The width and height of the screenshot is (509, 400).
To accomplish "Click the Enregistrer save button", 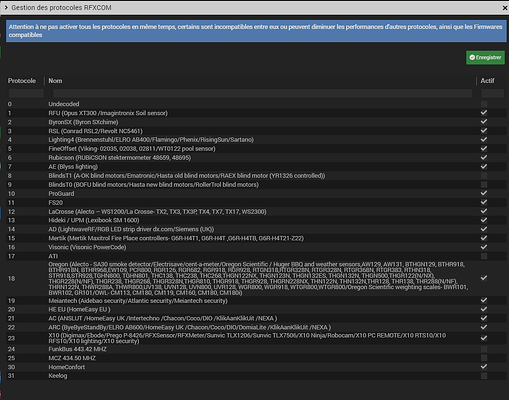I will click(485, 58).
